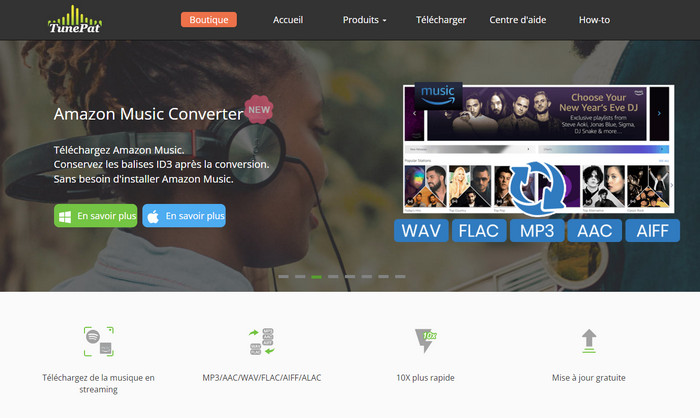Click the pink NEW badge
Image resolution: width=700 pixels, height=418 pixels.
click(x=259, y=109)
